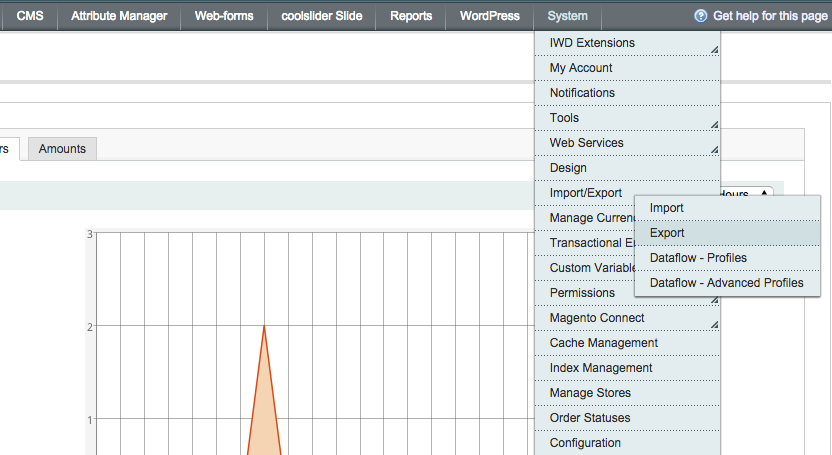Select Web Services entry
832x455 pixels.
pyautogui.click(x=627, y=143)
